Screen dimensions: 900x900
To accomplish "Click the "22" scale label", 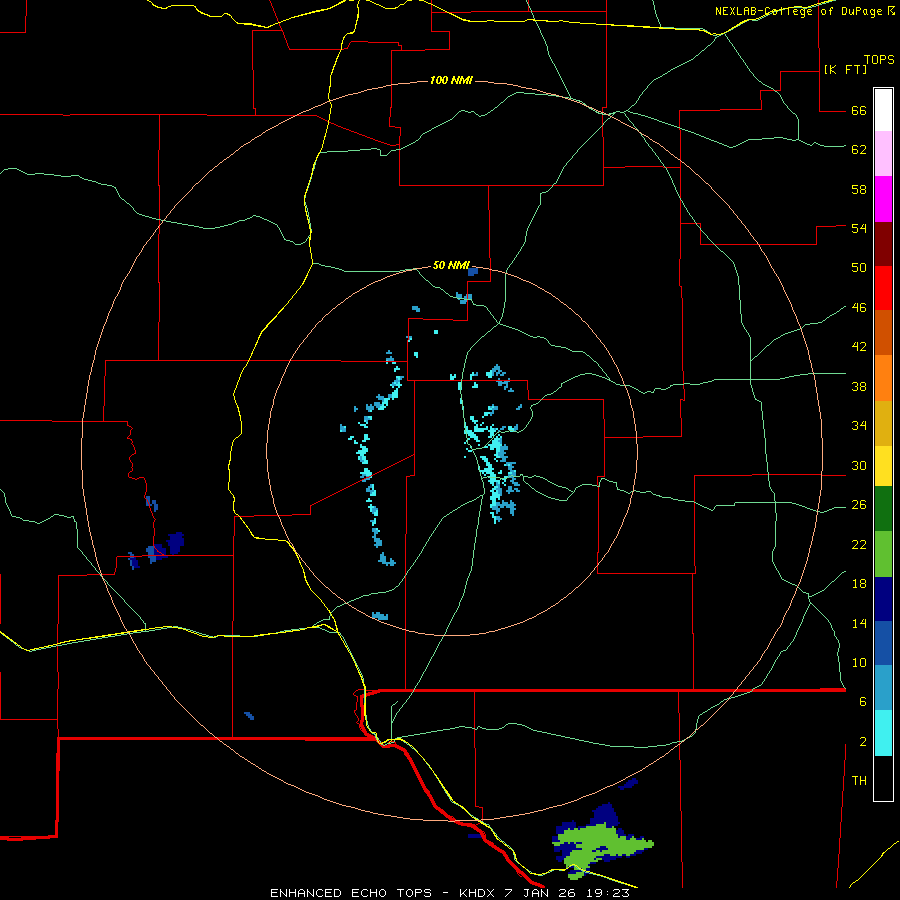I will 859,544.
